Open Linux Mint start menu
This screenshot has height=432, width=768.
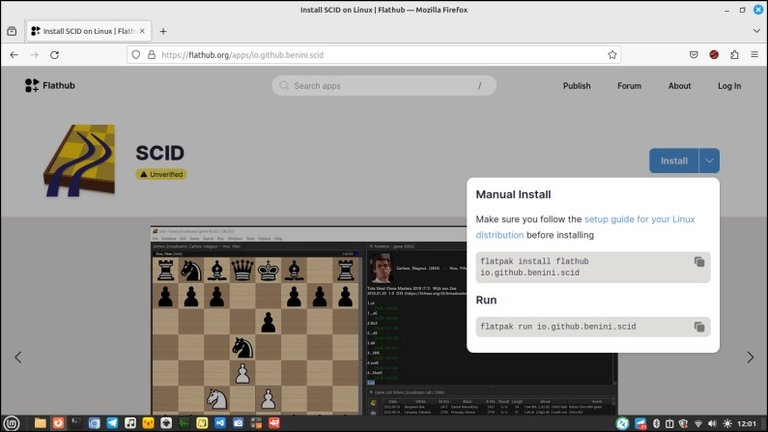11,423
